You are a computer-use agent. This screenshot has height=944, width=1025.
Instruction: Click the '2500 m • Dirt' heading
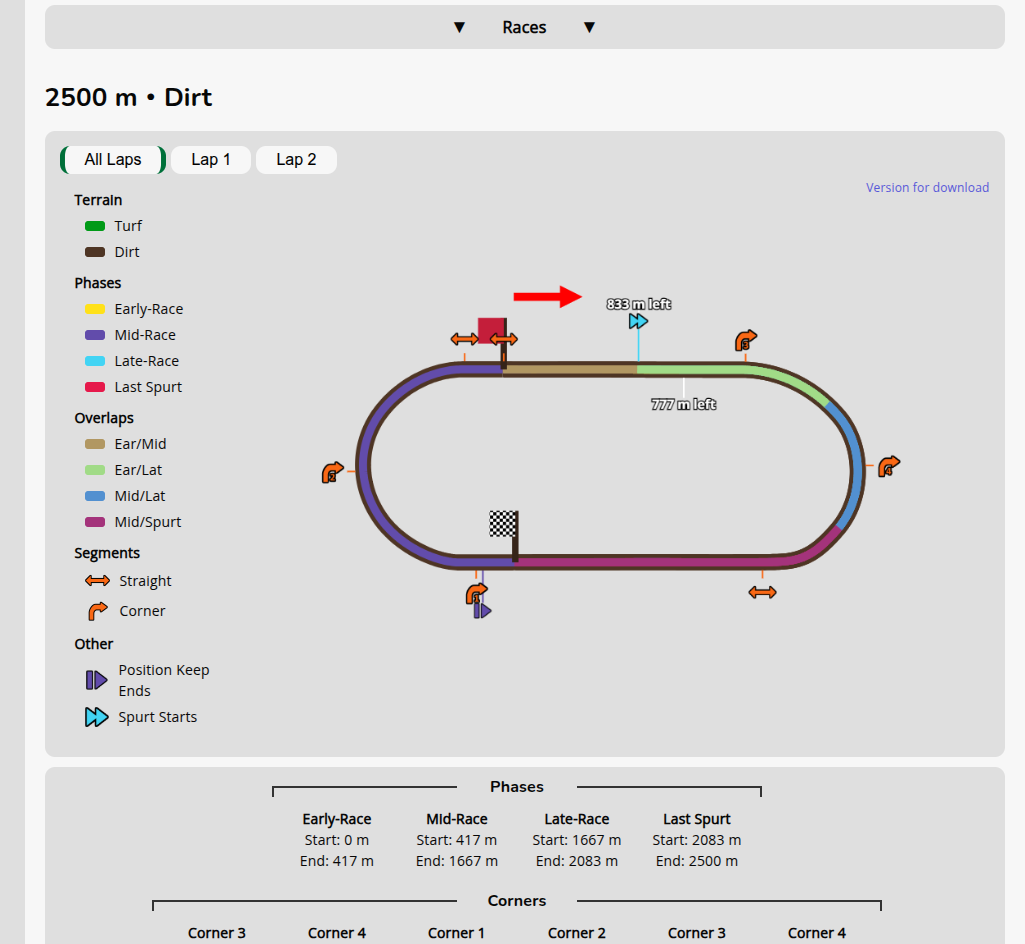(128, 97)
